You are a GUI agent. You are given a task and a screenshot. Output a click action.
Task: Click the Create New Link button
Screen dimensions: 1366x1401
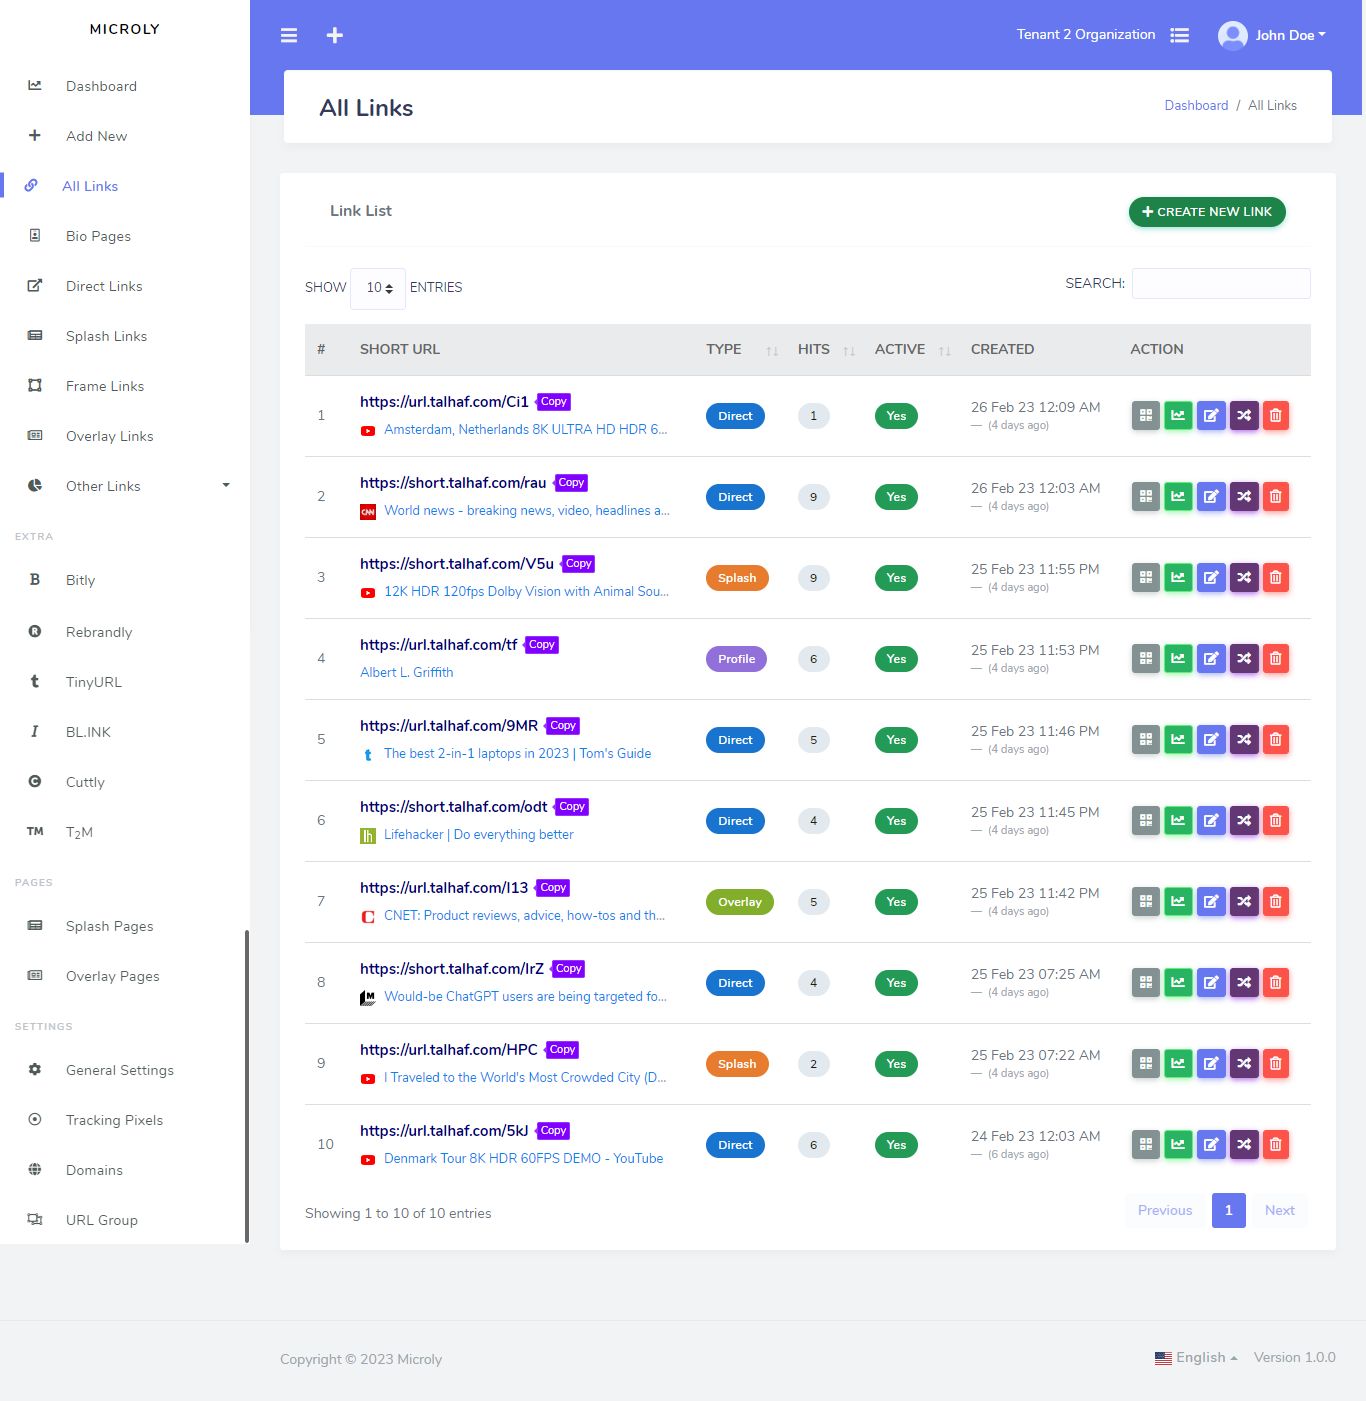point(1207,212)
